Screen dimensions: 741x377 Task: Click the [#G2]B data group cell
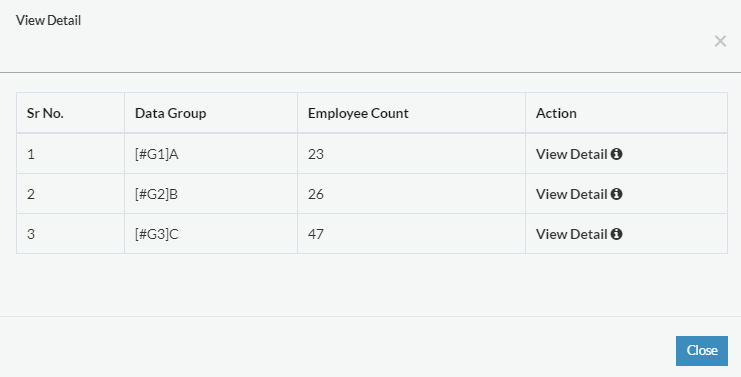211,194
